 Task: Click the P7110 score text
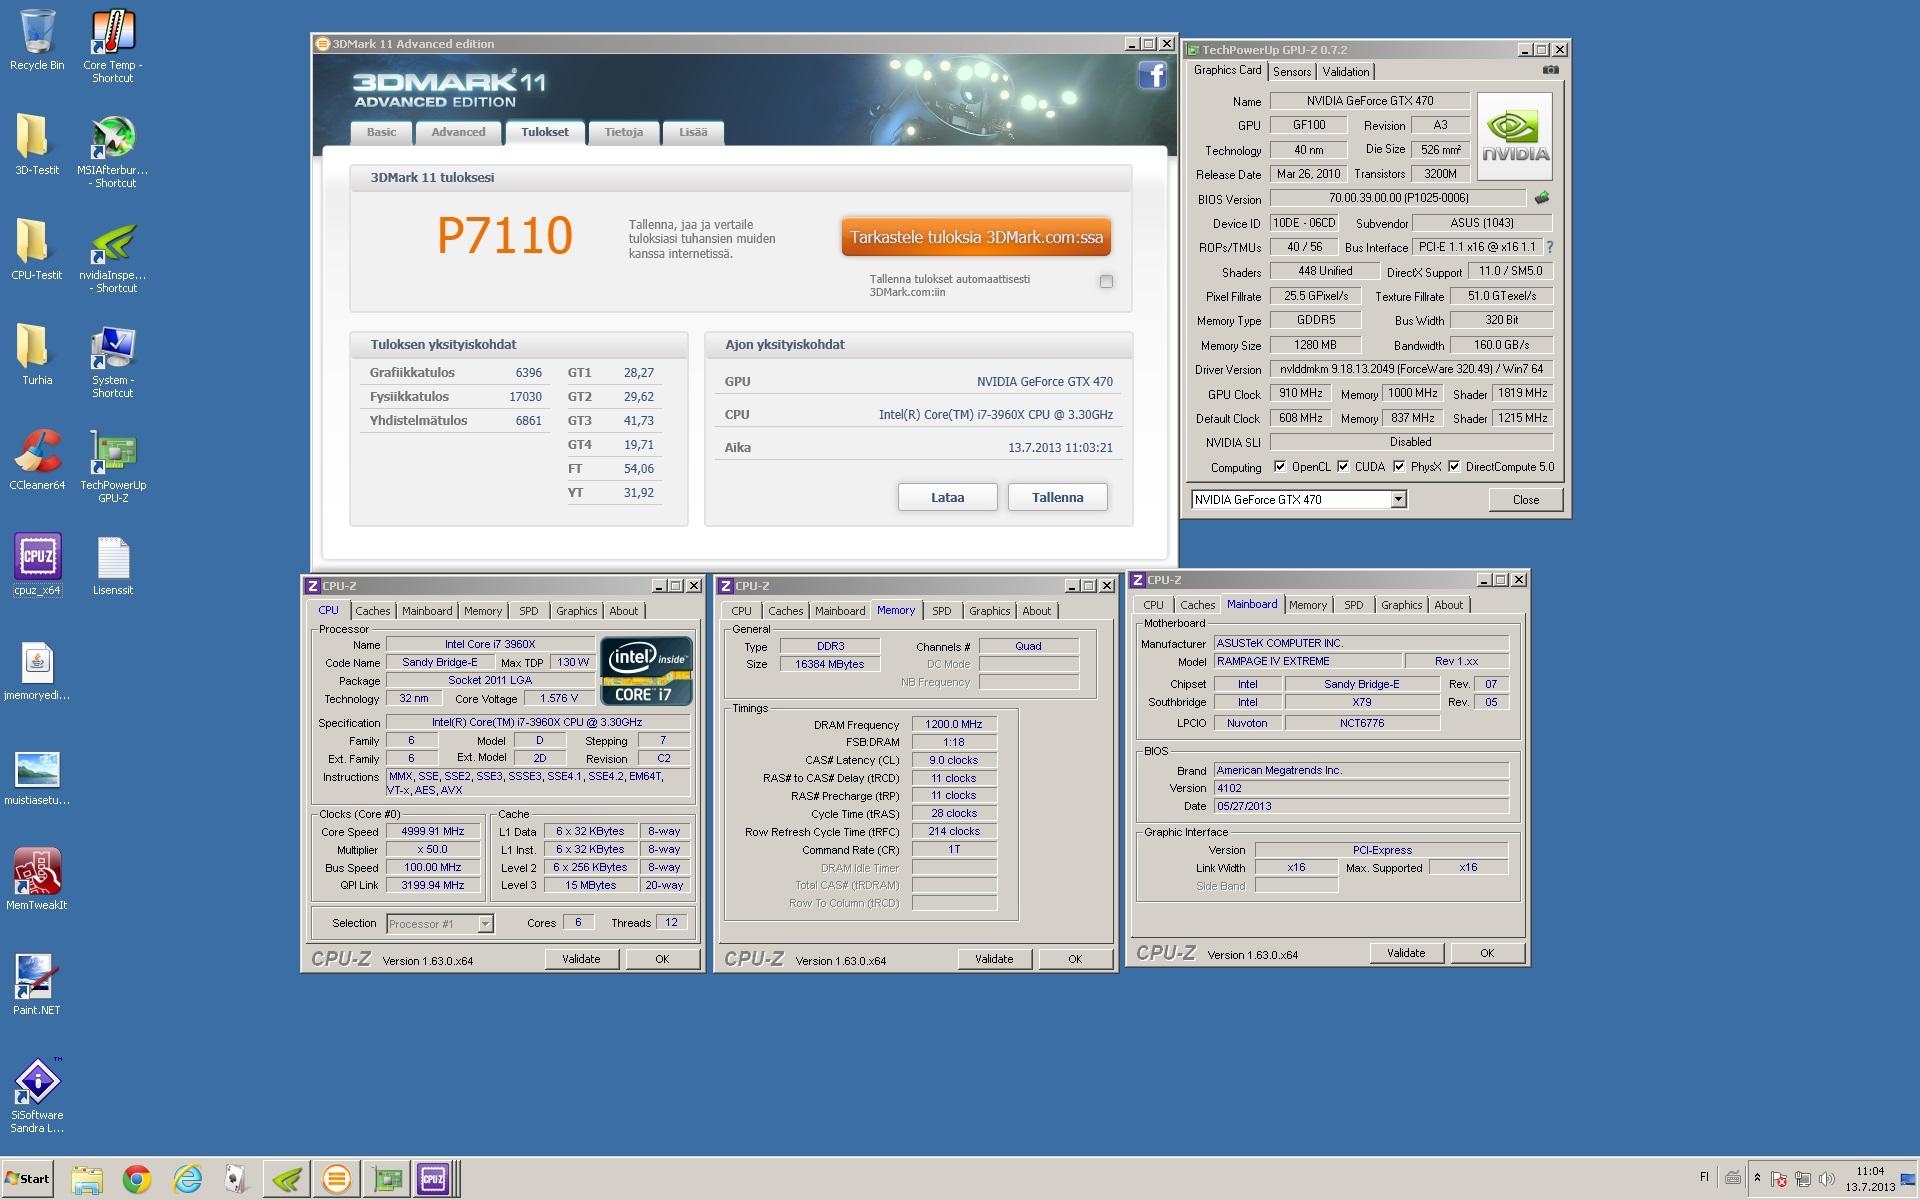pos(505,236)
